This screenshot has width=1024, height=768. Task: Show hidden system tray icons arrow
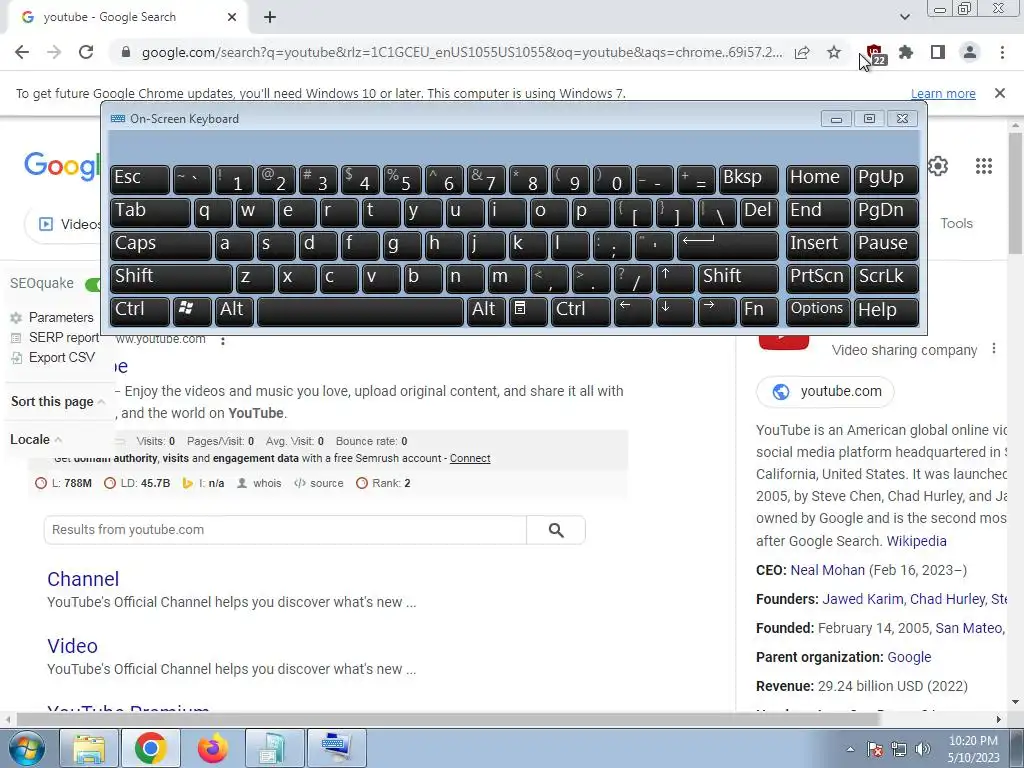click(850, 749)
